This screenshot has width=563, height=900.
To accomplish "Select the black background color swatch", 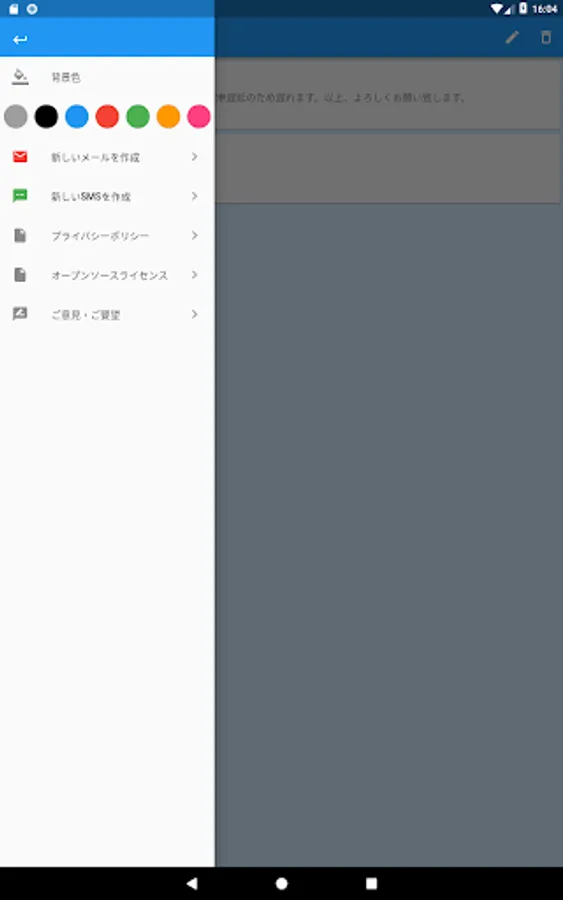I will click(x=46, y=117).
